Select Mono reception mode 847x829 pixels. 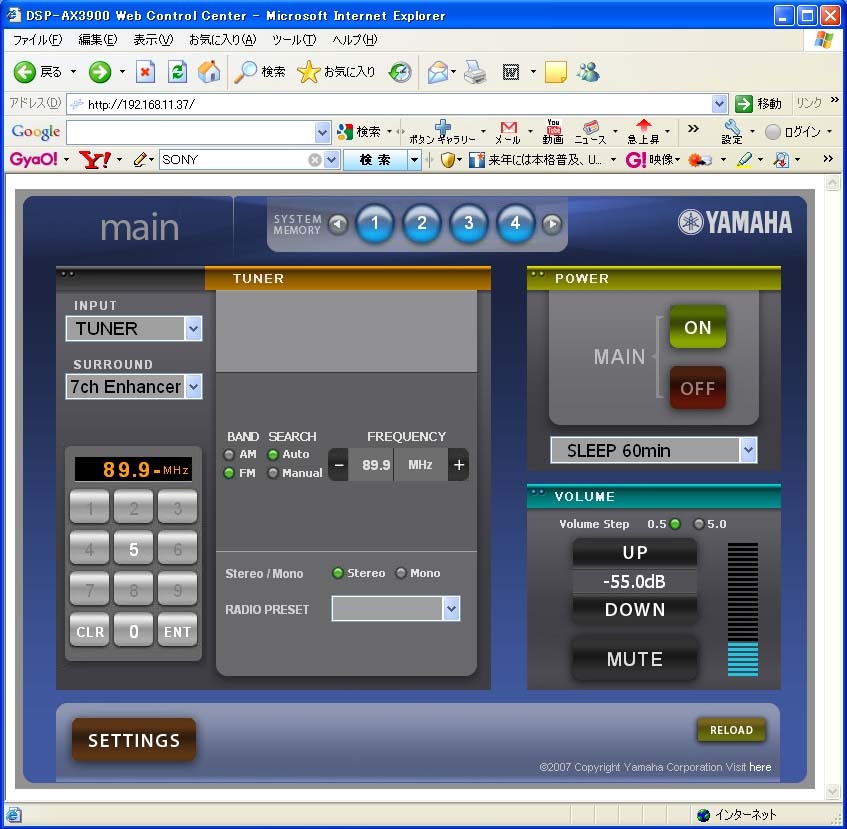401,573
